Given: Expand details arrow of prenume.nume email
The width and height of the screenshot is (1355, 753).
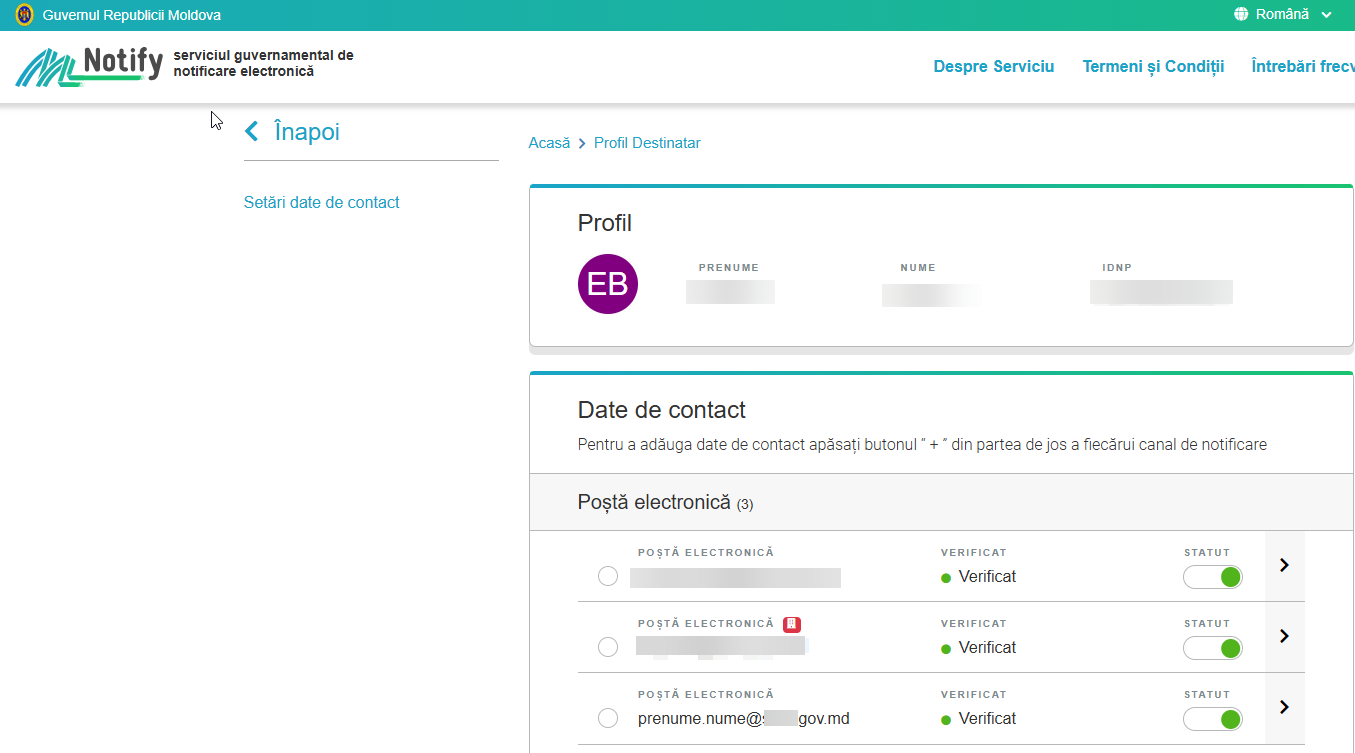Looking at the screenshot, I should 1285,707.
